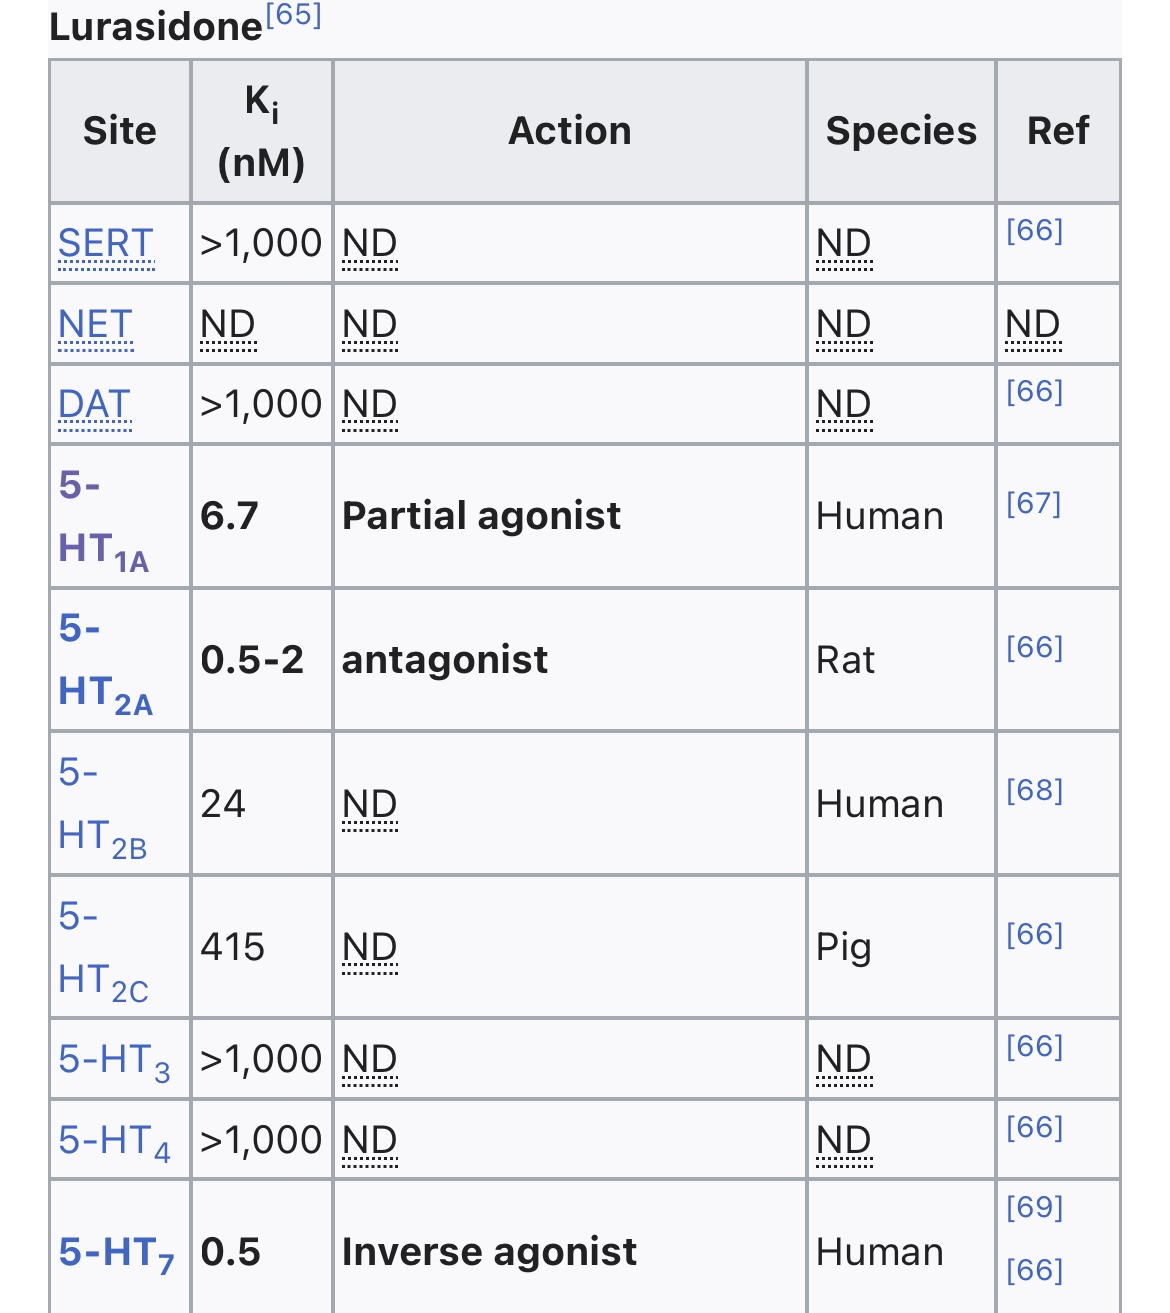Open citation 66 in SERT row

click(1034, 231)
